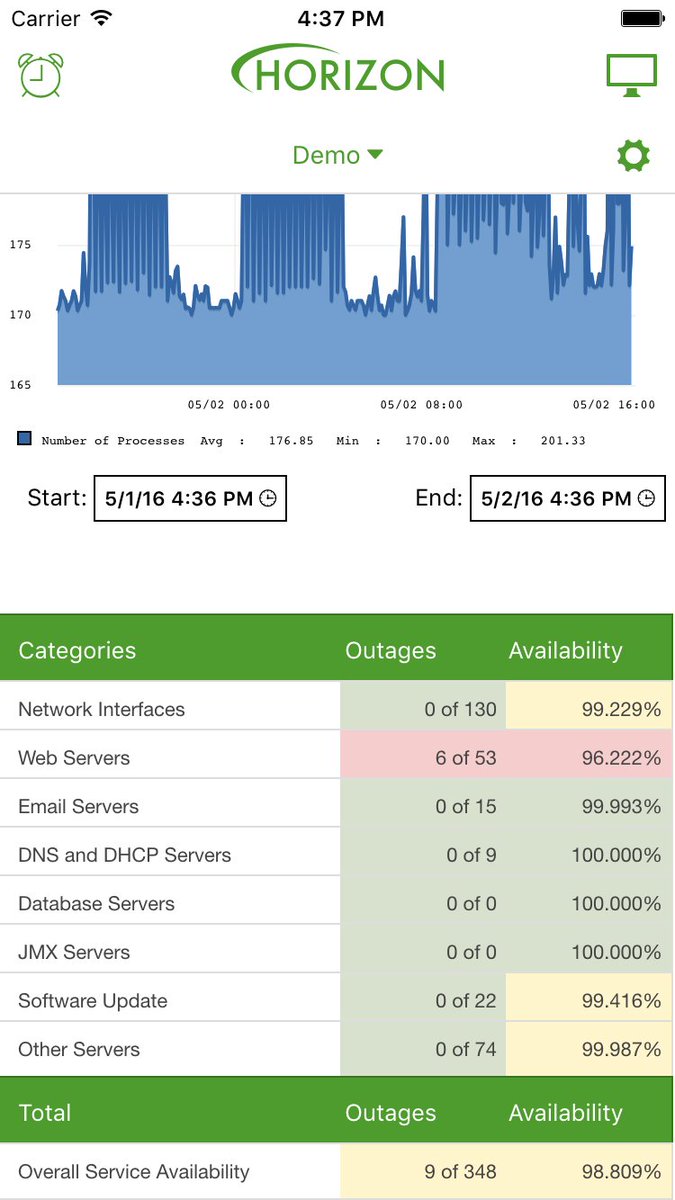The width and height of the screenshot is (675, 1200).
Task: Tap the battery icon in status bar
Action: click(641, 18)
